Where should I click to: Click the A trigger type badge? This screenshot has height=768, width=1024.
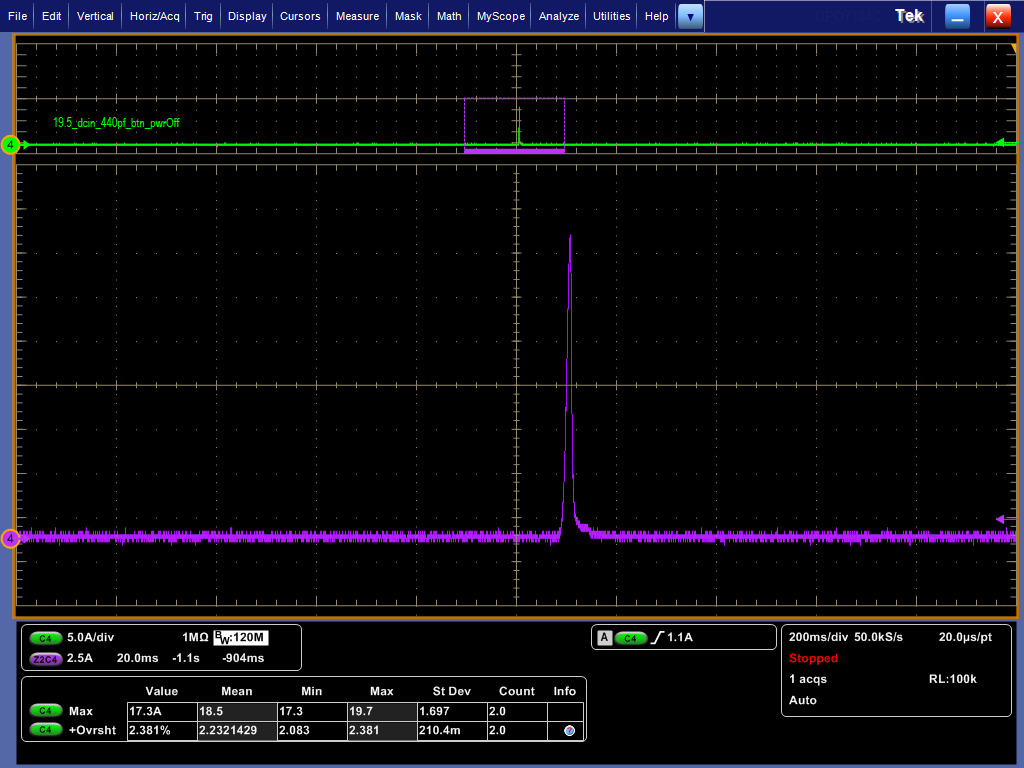[x=604, y=638]
